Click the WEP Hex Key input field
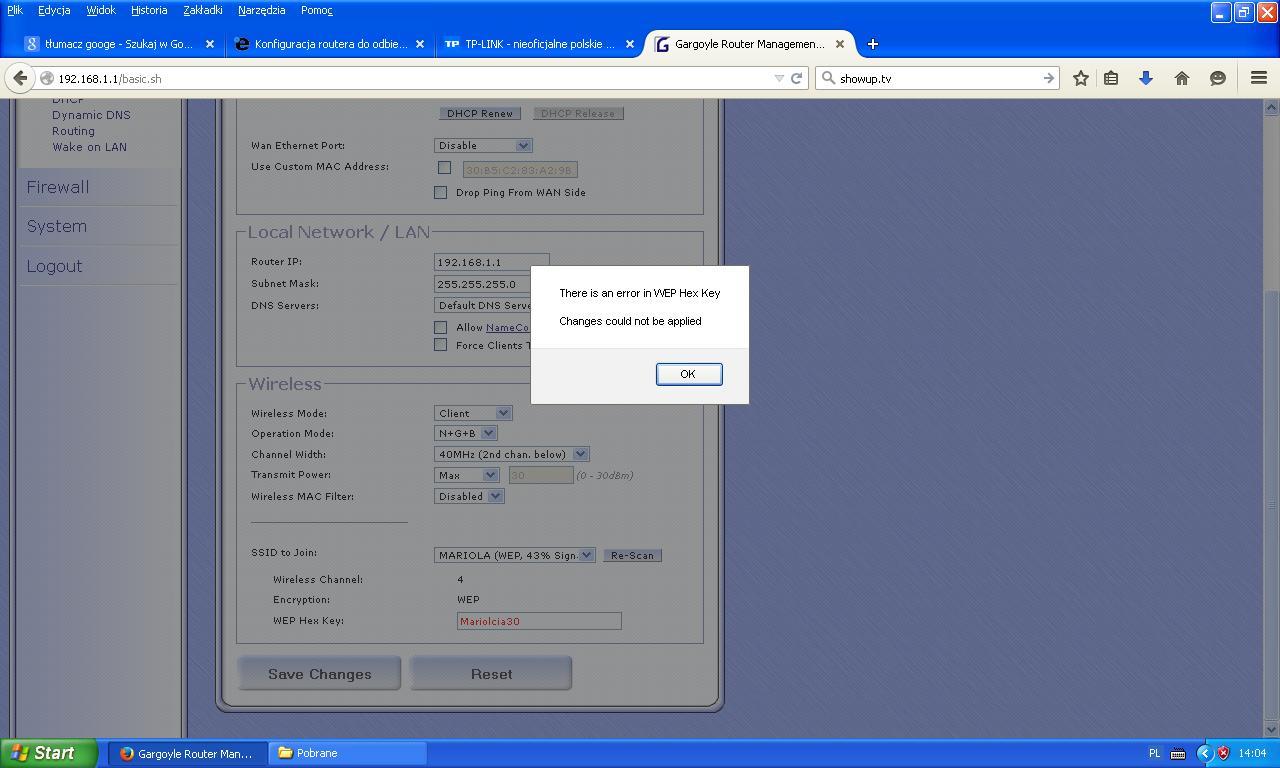 coord(539,621)
